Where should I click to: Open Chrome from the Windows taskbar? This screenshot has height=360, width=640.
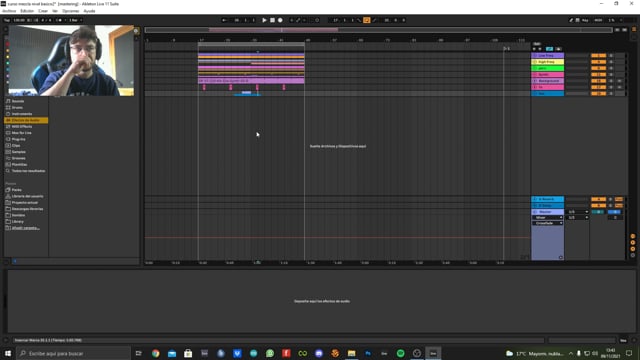point(156,353)
